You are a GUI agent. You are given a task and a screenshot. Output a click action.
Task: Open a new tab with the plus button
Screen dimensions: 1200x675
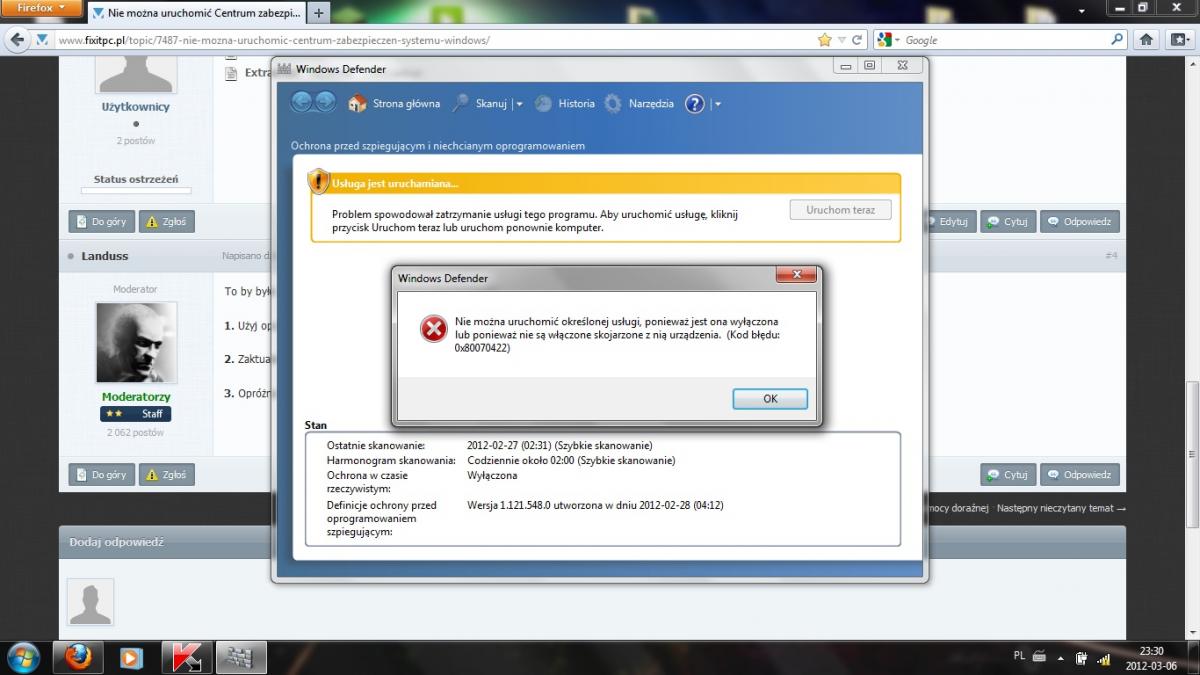click(319, 13)
